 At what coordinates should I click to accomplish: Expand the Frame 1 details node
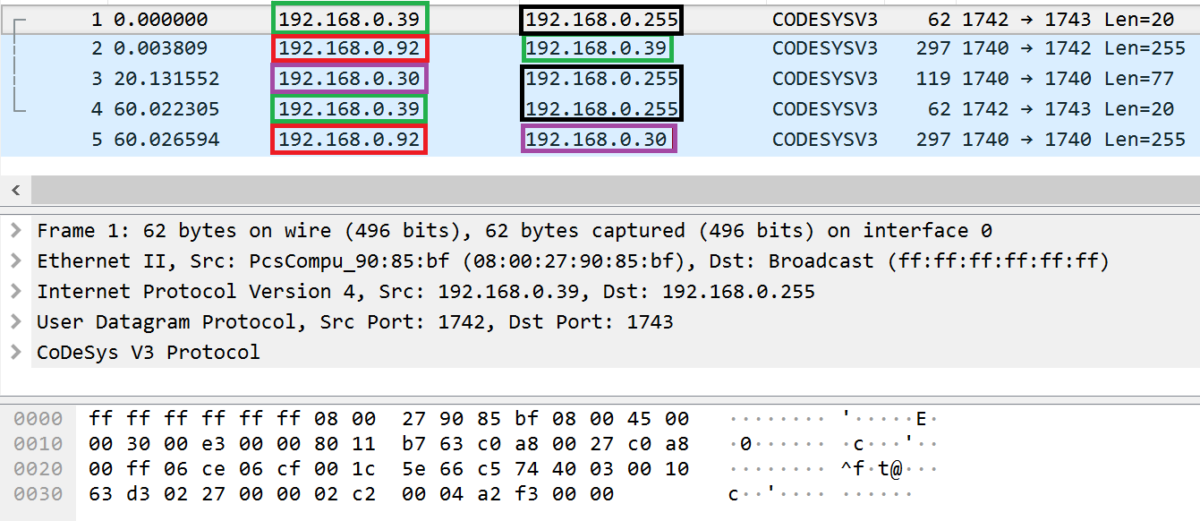16,231
